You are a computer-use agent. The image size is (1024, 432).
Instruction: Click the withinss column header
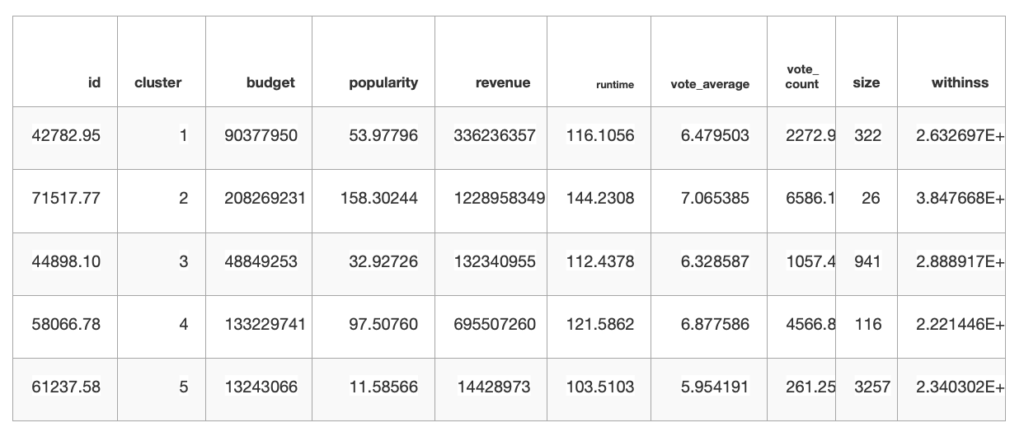(960, 83)
